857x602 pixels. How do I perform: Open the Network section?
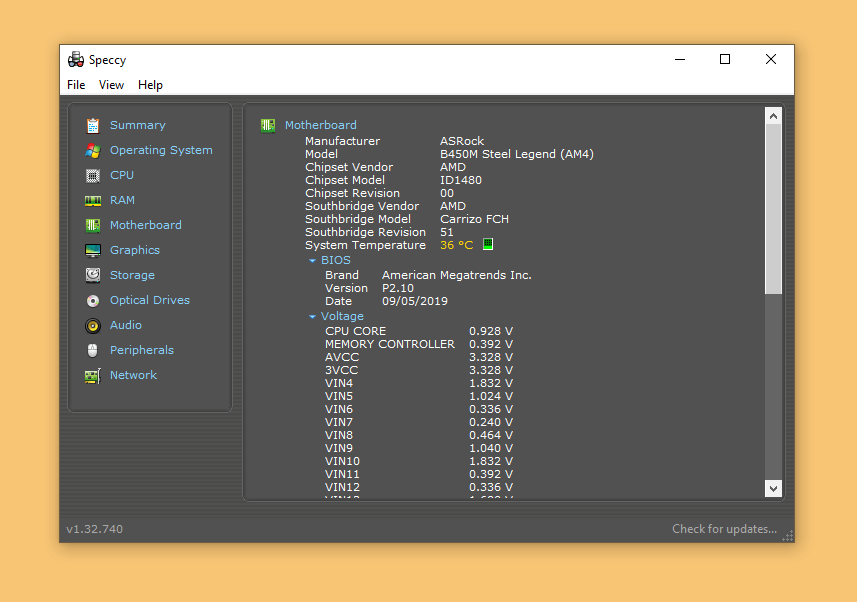coord(133,375)
